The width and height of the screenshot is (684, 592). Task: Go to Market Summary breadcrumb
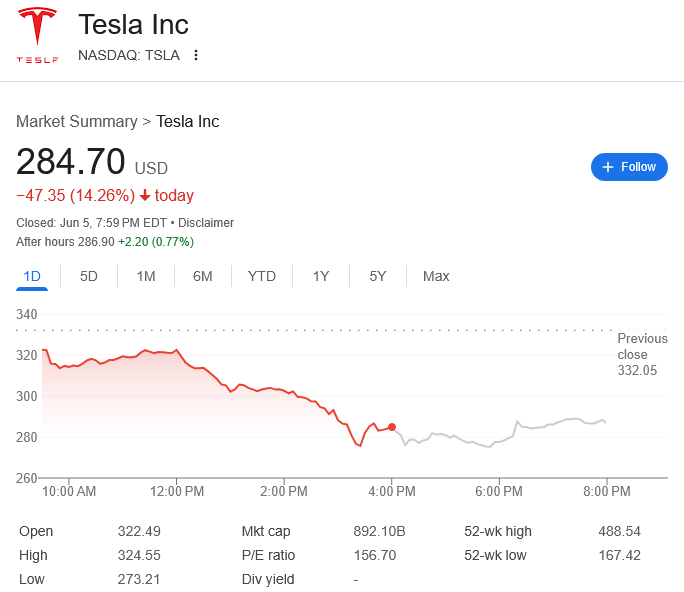click(x=76, y=121)
